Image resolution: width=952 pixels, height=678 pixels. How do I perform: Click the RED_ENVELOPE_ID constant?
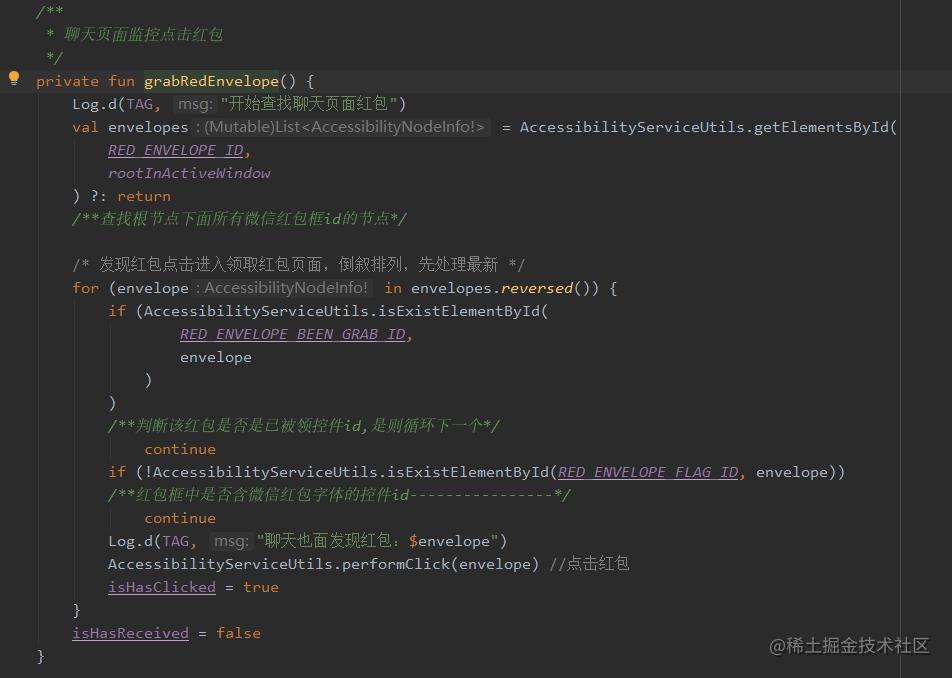176,151
